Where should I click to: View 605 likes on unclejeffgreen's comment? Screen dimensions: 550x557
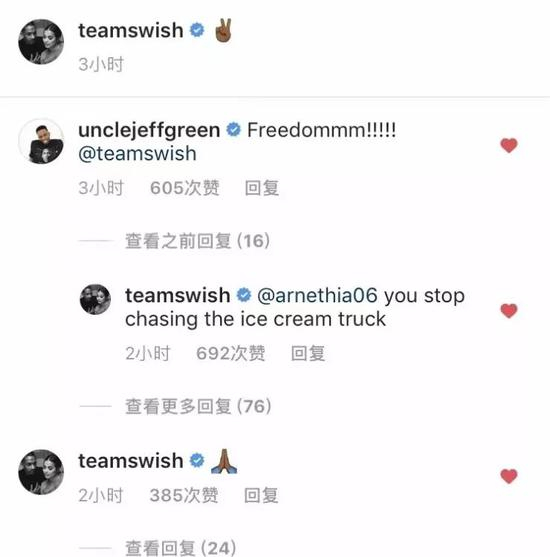tap(184, 188)
